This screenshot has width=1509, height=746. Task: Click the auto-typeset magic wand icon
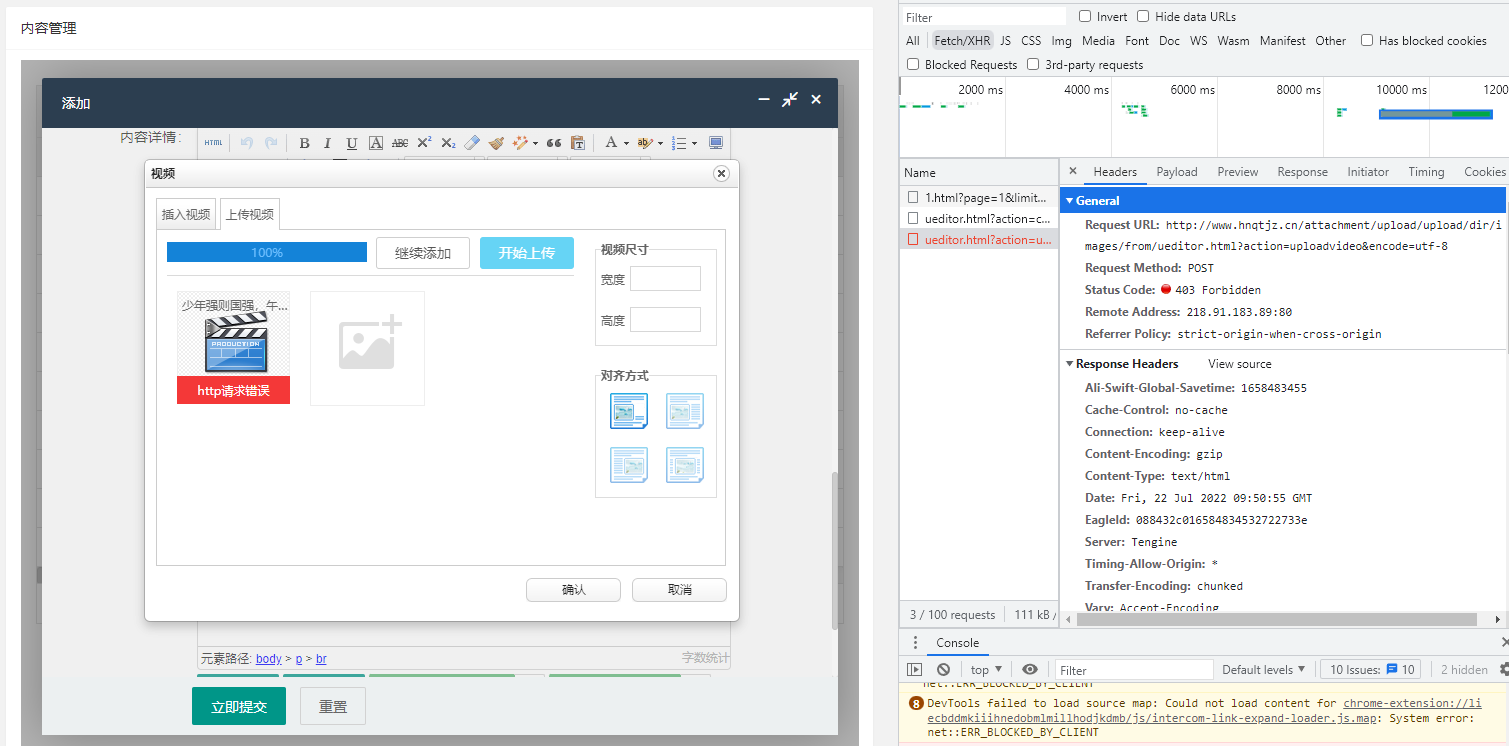pos(520,143)
